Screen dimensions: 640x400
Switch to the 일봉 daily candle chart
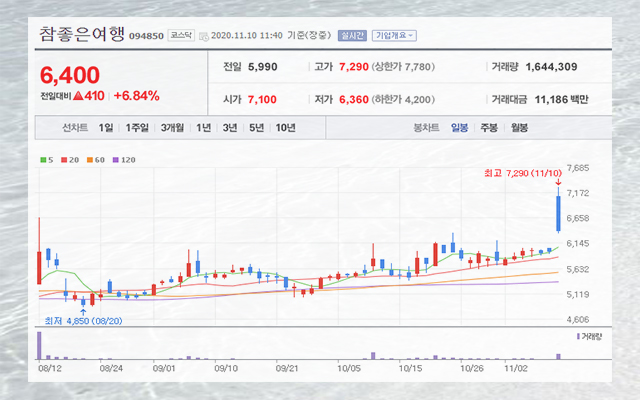pos(459,128)
